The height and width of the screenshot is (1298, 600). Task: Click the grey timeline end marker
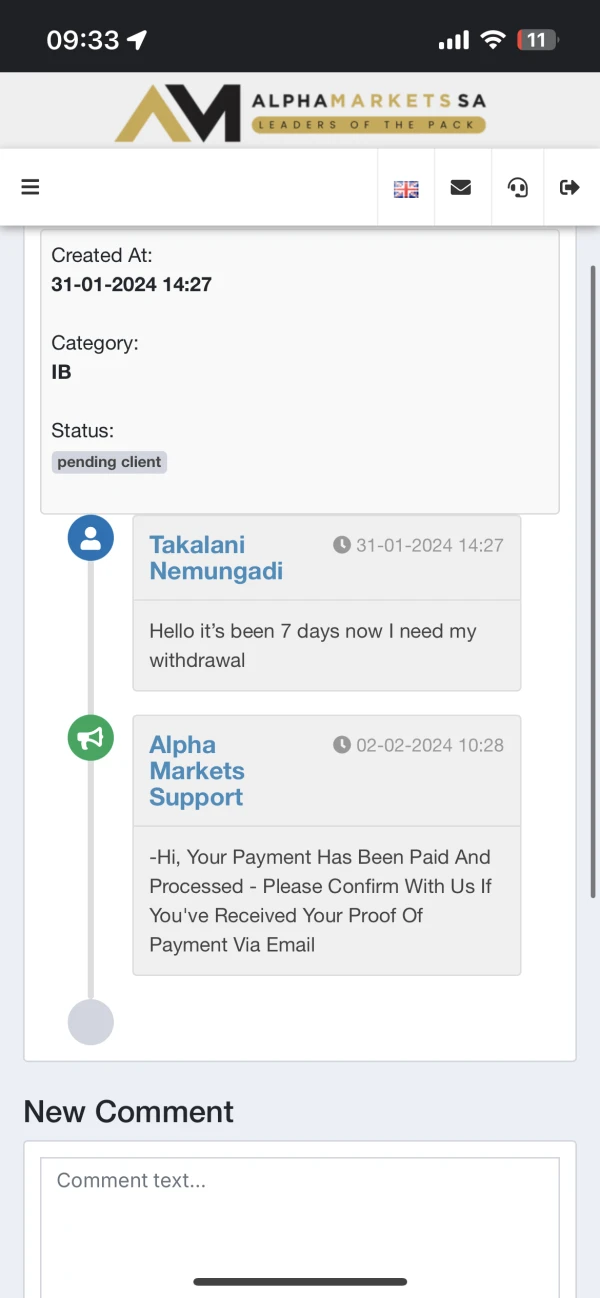click(x=90, y=1022)
